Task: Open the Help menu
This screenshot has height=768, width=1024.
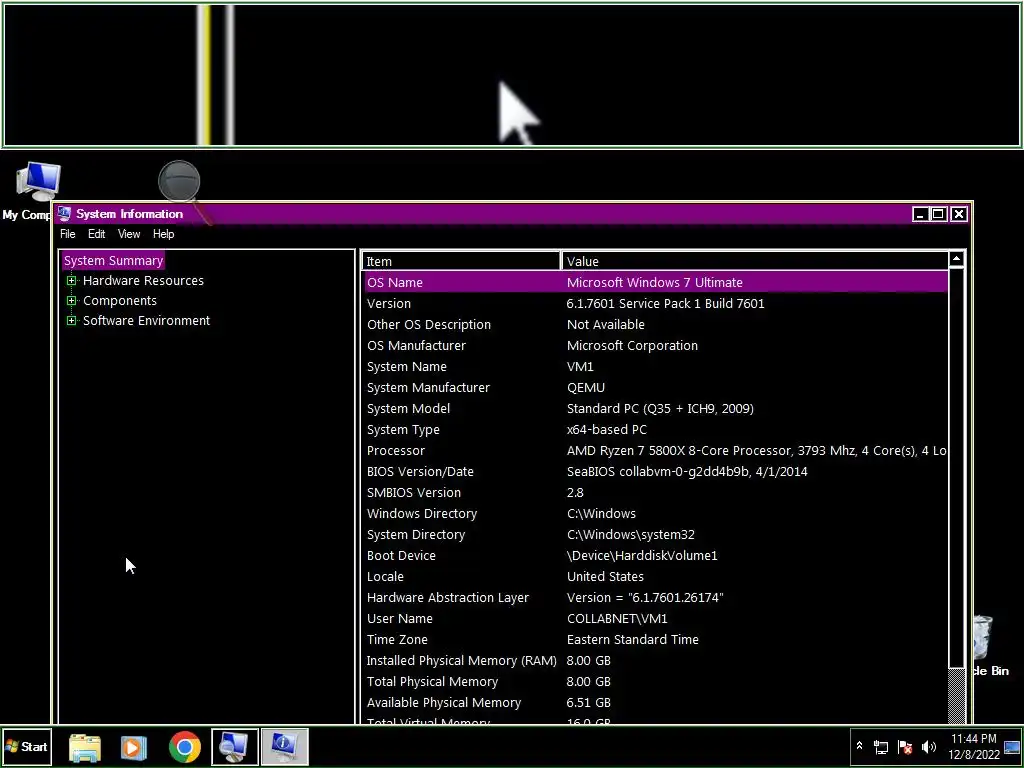Action: [x=163, y=234]
